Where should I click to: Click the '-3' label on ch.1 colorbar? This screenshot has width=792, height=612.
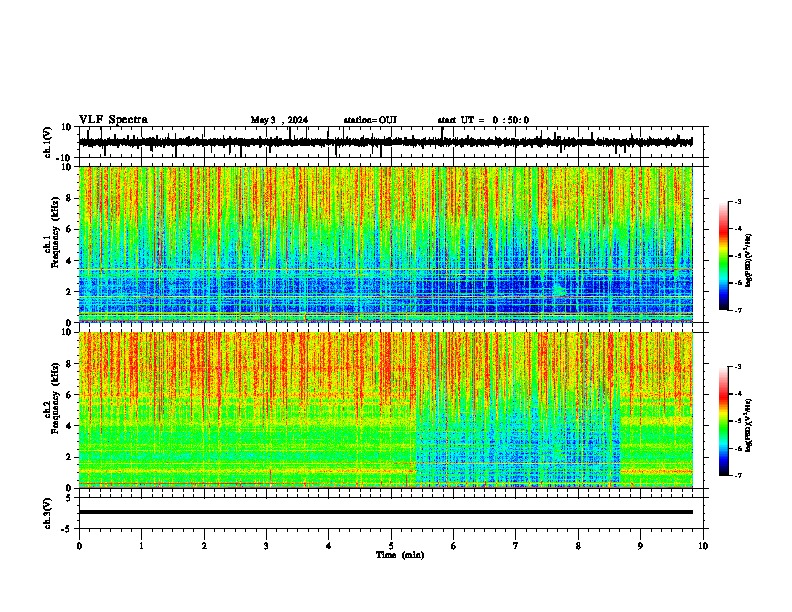click(x=737, y=201)
